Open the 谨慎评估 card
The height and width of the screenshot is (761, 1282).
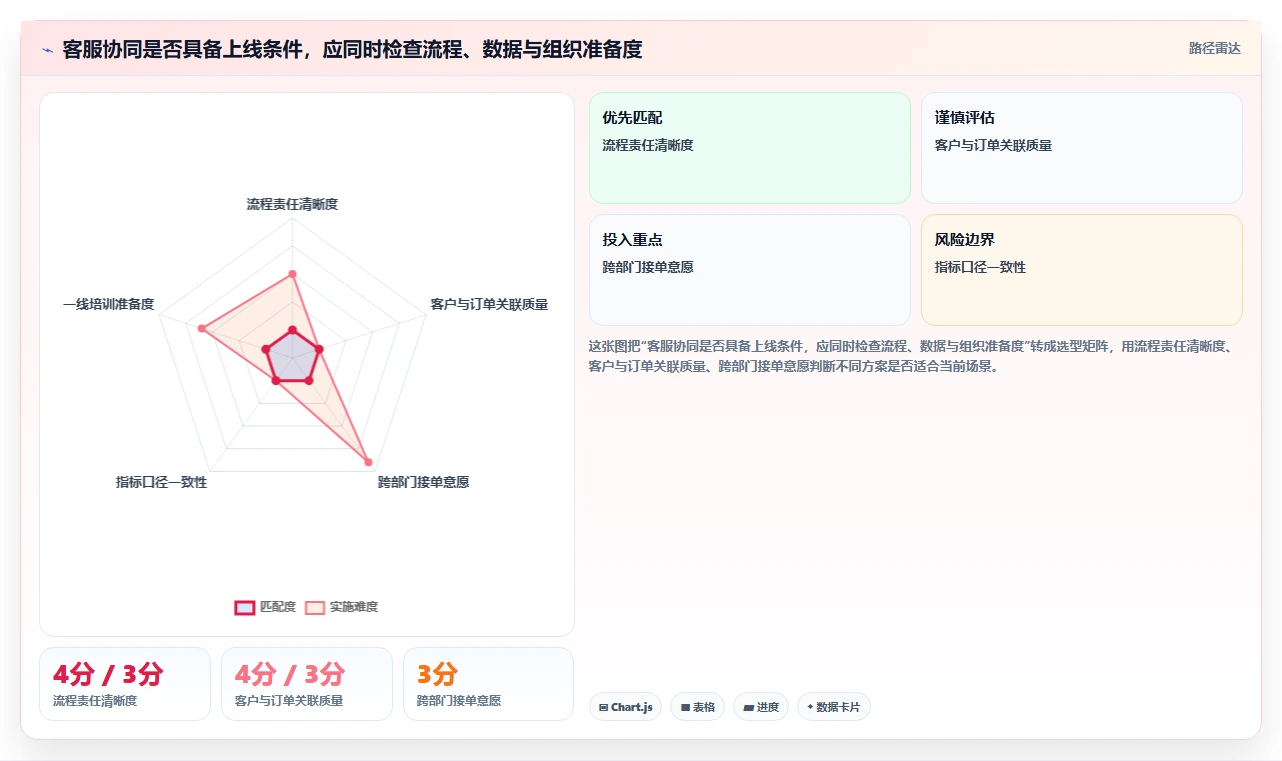tap(1082, 148)
